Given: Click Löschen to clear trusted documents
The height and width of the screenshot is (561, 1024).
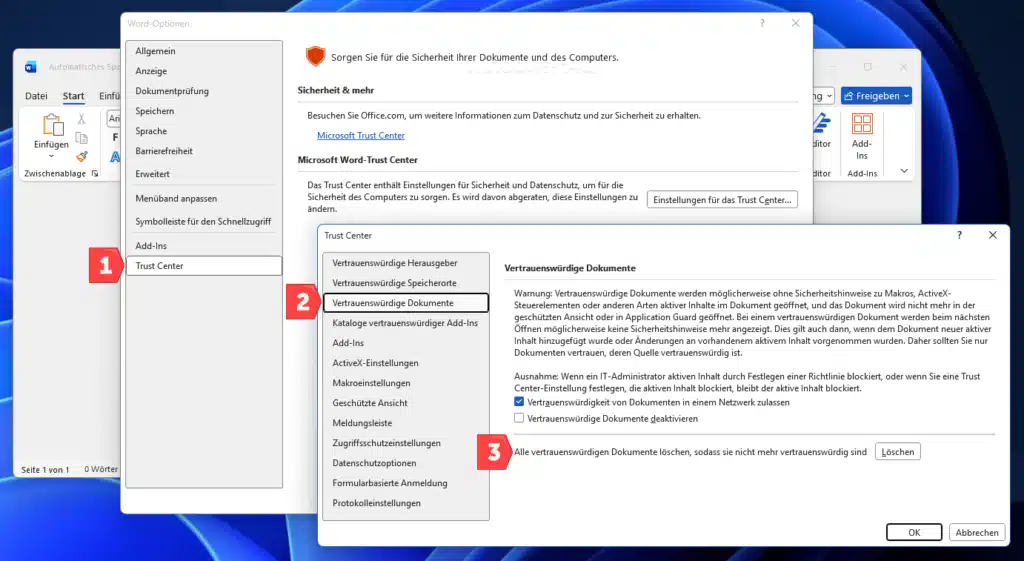Looking at the screenshot, I should point(898,452).
